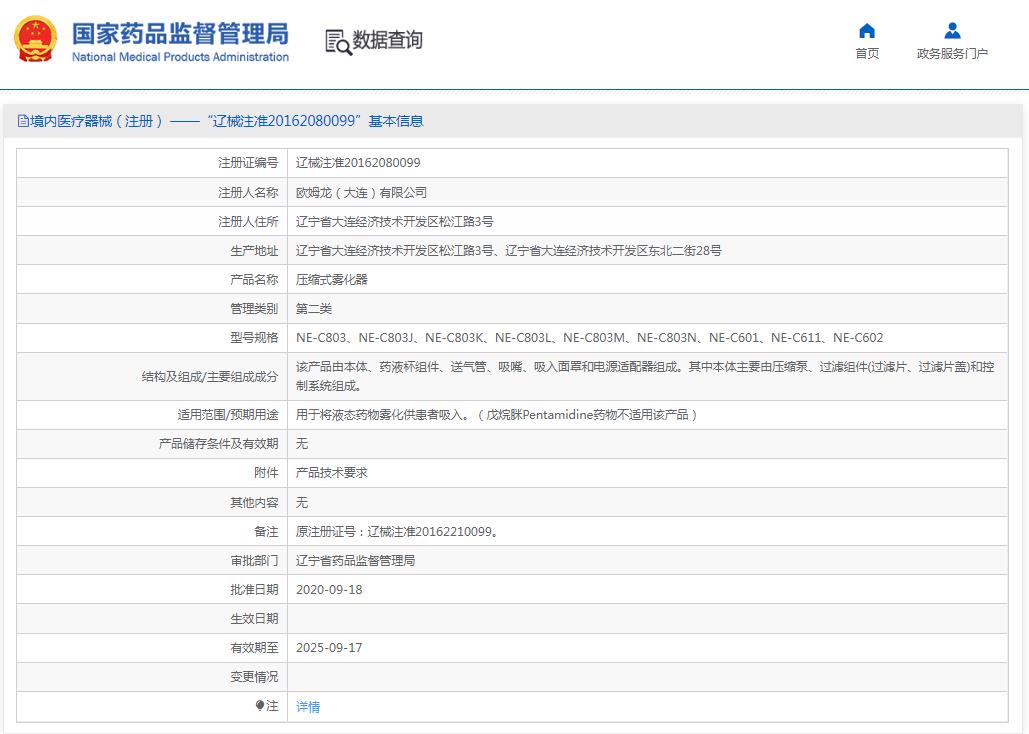Select the blue house icon above 首页

(x=866, y=30)
